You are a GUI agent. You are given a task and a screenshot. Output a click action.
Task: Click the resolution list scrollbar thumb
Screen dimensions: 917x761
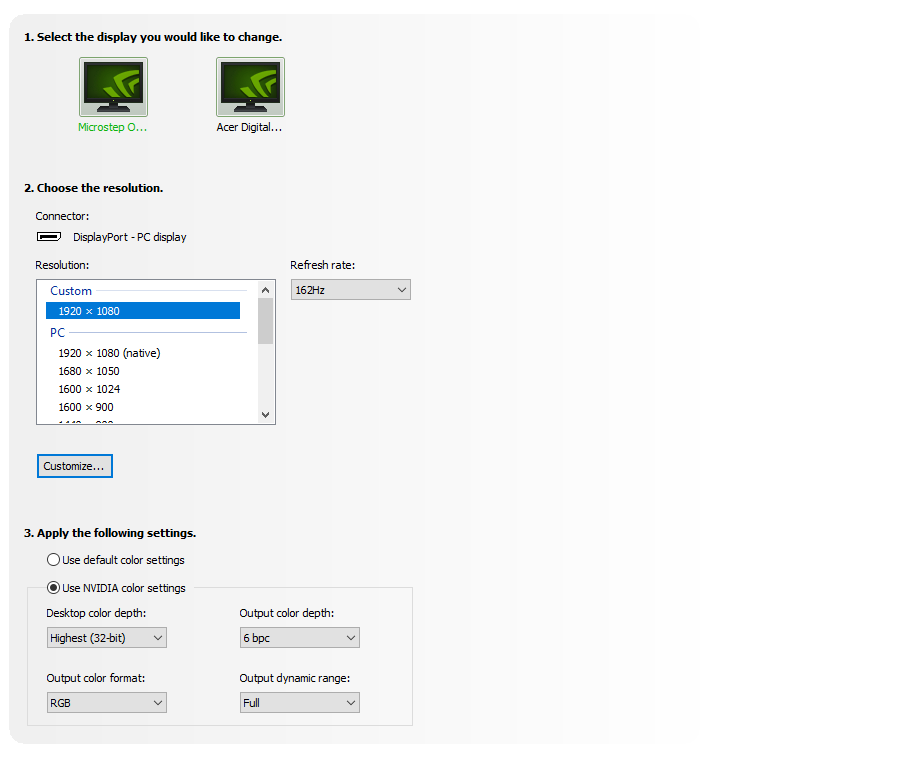[x=265, y=321]
